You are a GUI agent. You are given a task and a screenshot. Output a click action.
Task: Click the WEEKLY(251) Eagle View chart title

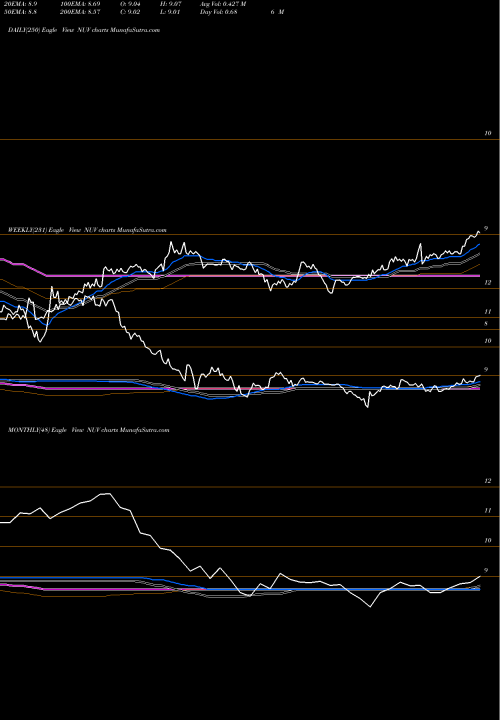(87, 230)
